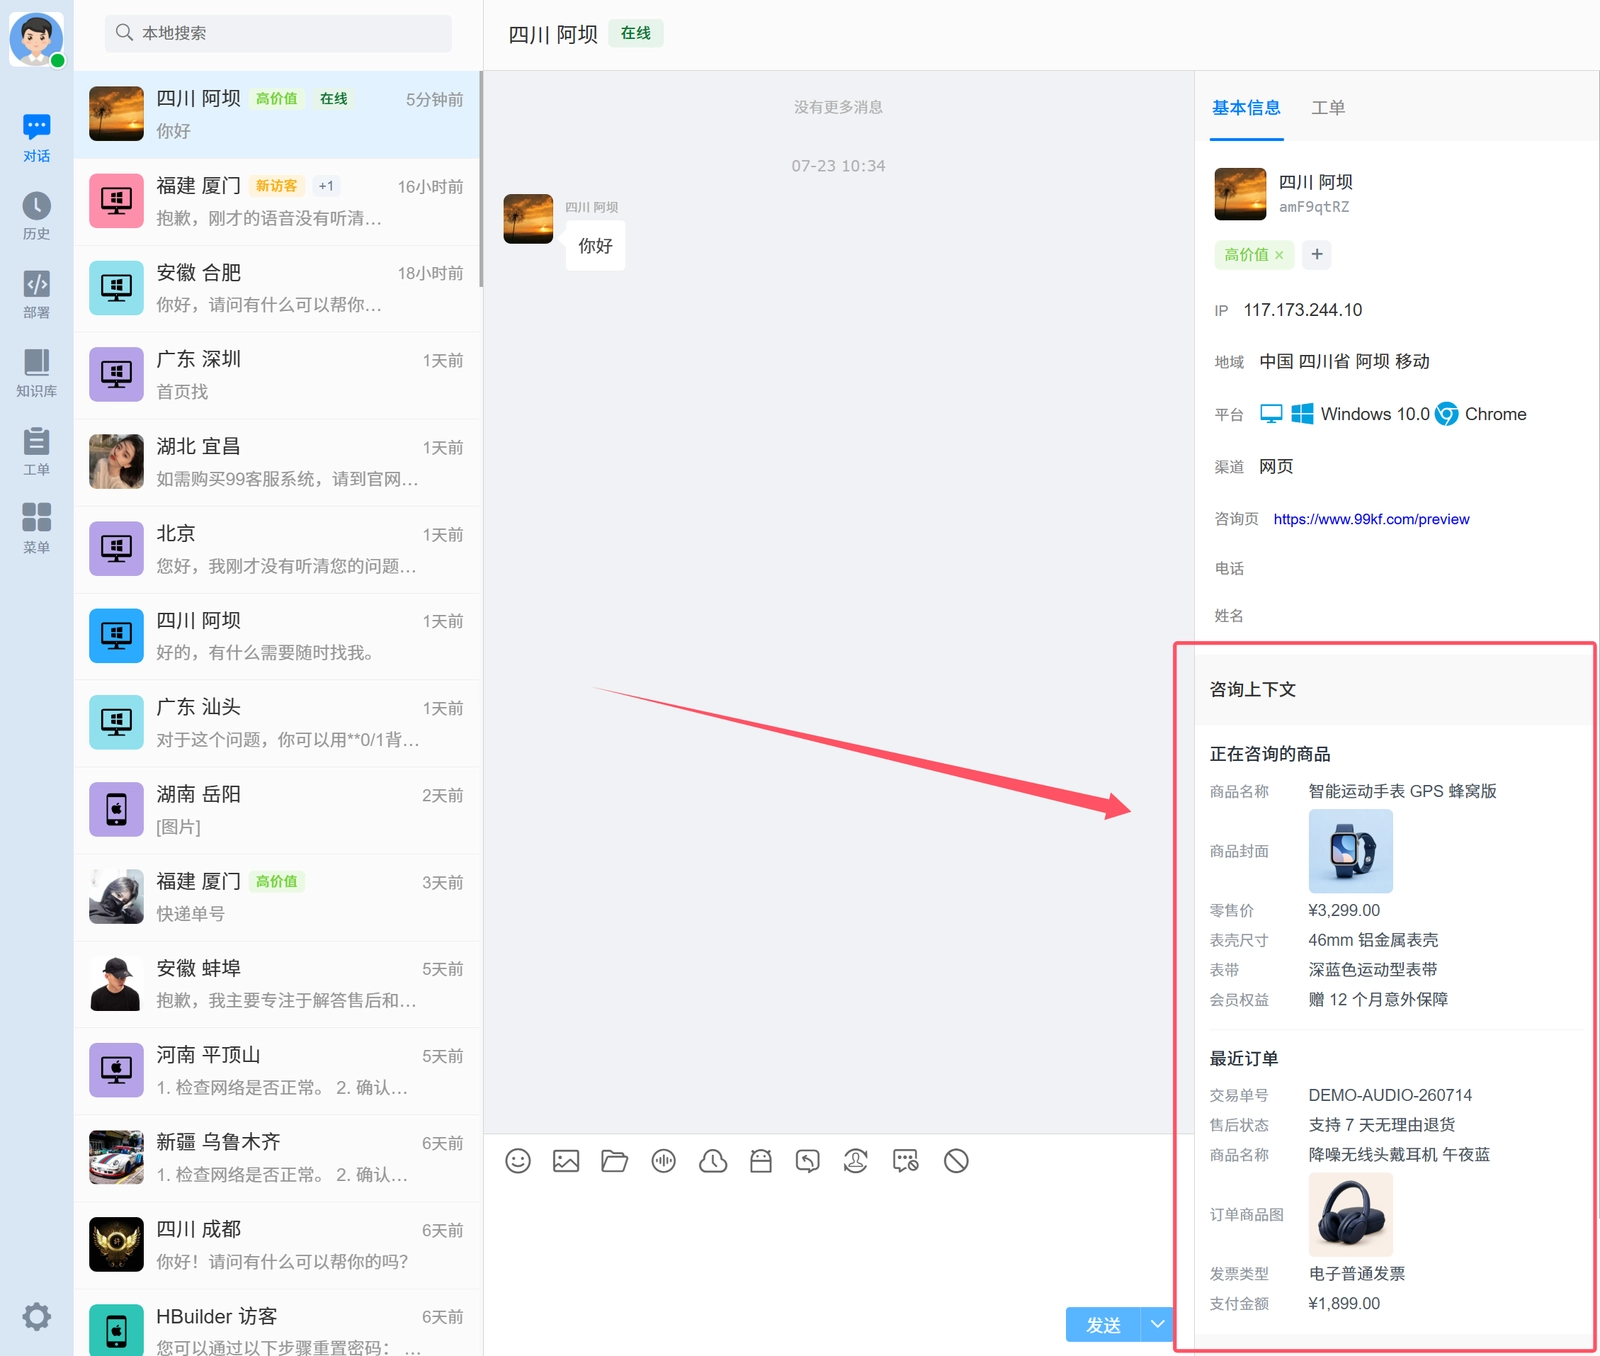Switch to the 工单 tab in info panel
The image size is (1600, 1356).
[x=1328, y=108]
